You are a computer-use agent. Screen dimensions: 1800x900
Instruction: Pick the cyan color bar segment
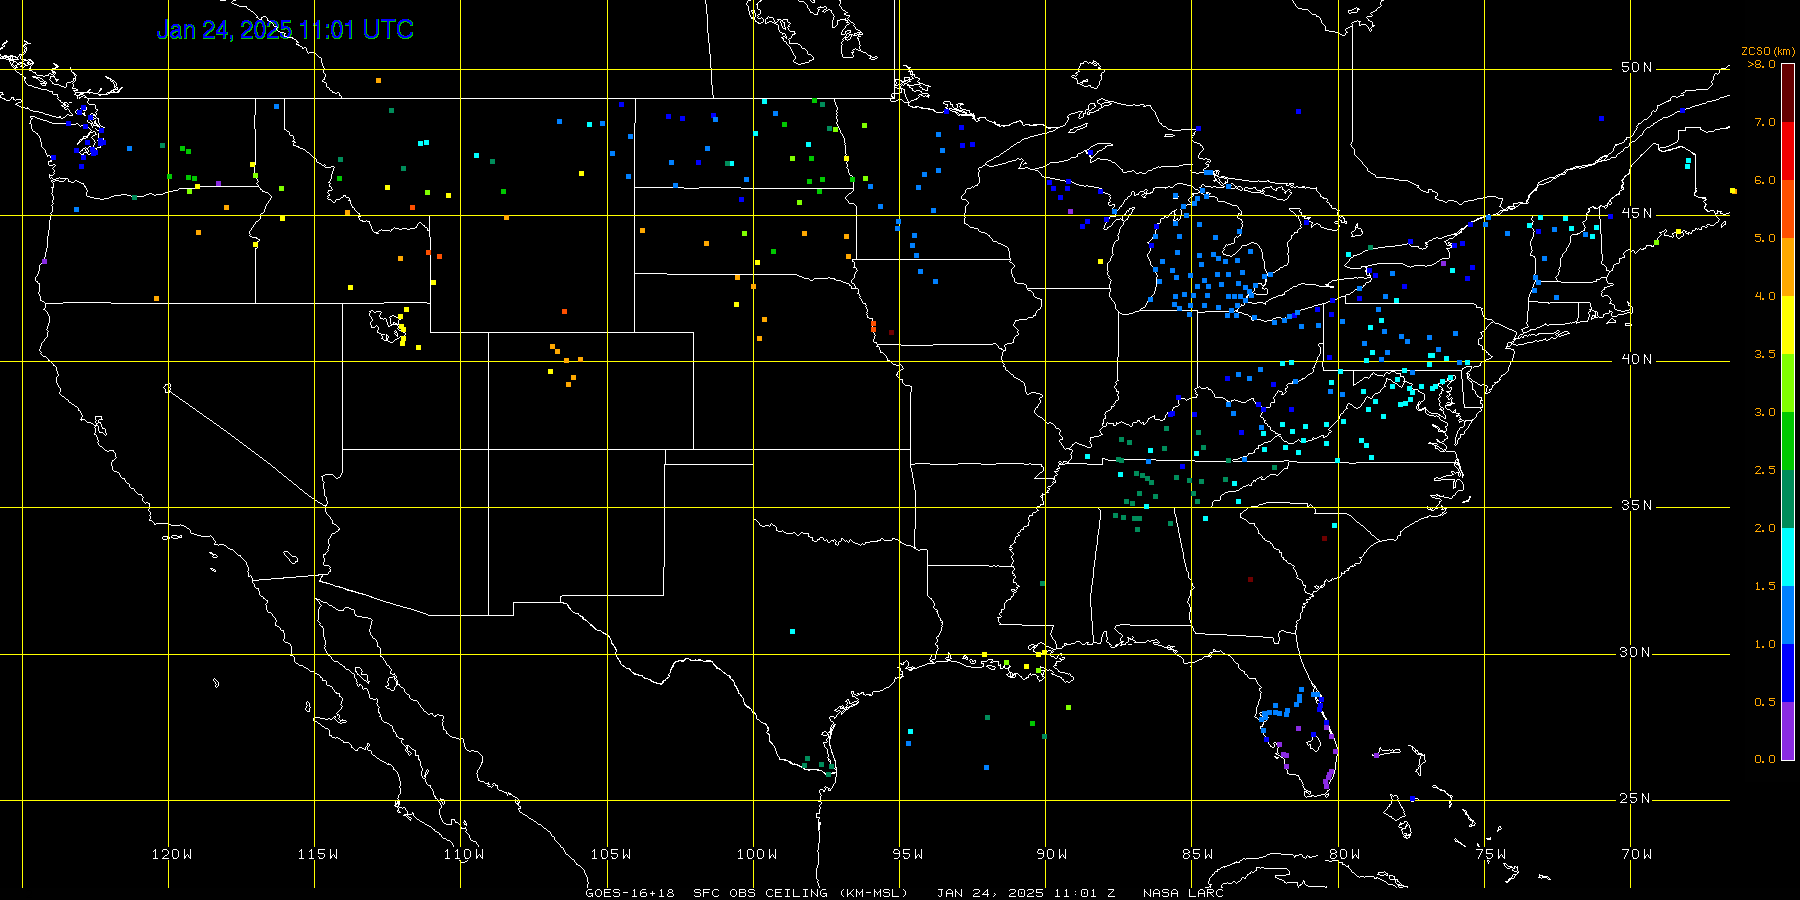[1788, 557]
